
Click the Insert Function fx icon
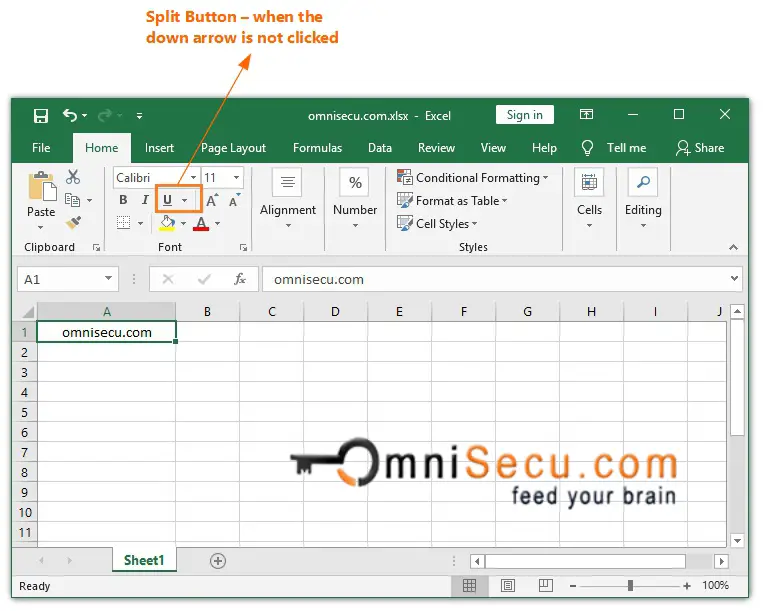point(239,279)
